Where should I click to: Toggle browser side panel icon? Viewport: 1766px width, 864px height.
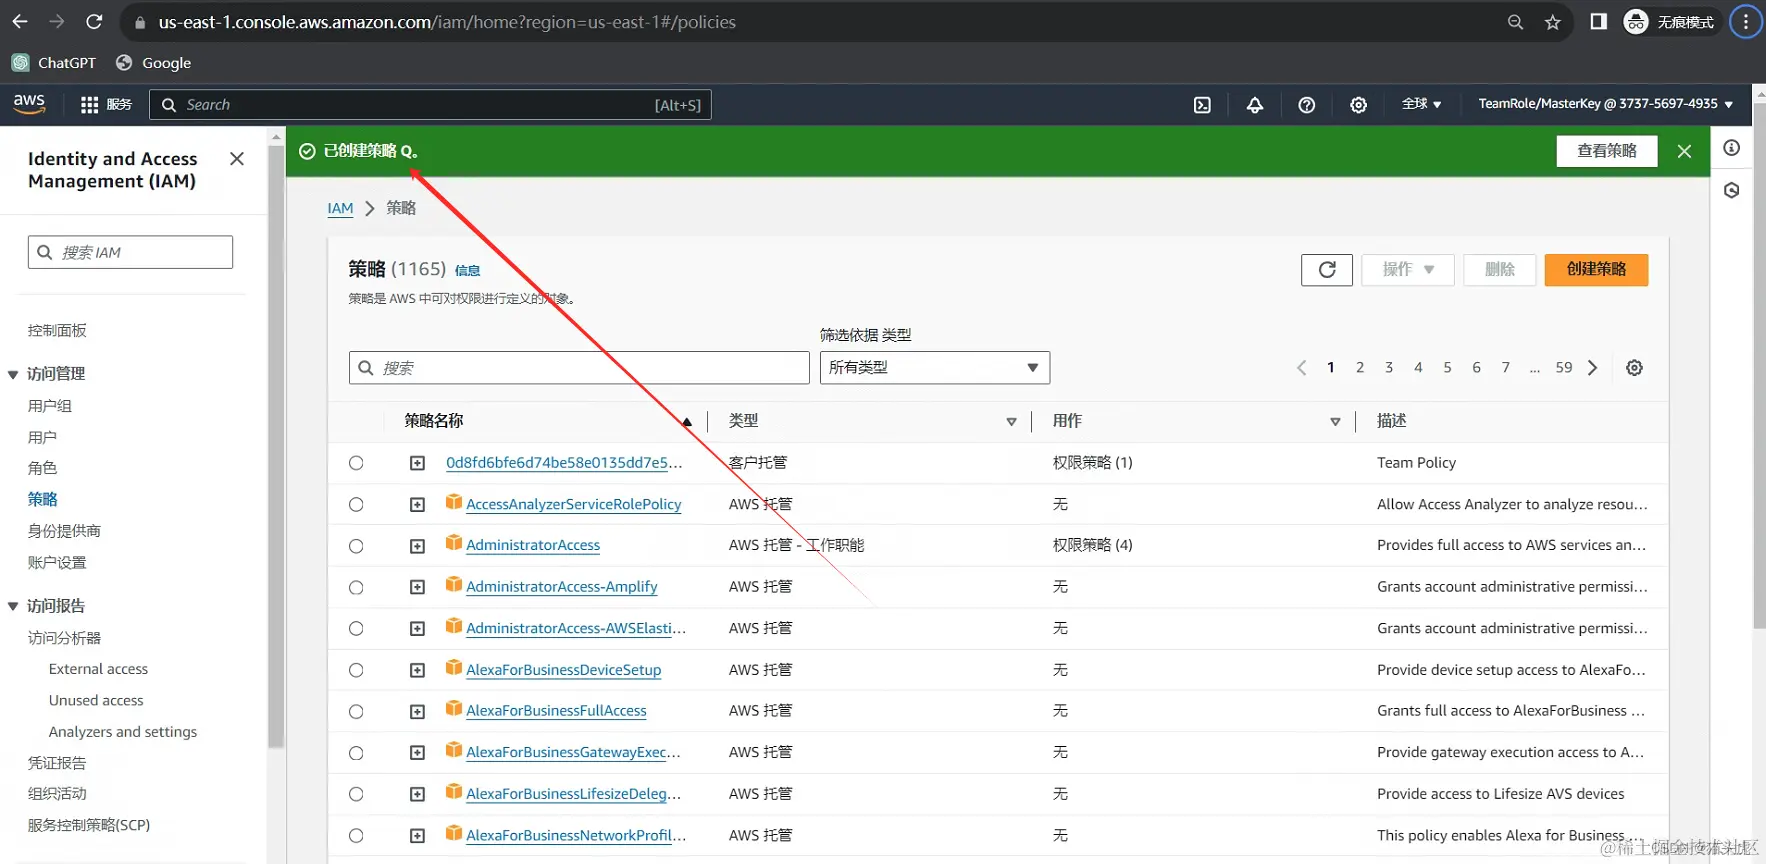click(1598, 22)
